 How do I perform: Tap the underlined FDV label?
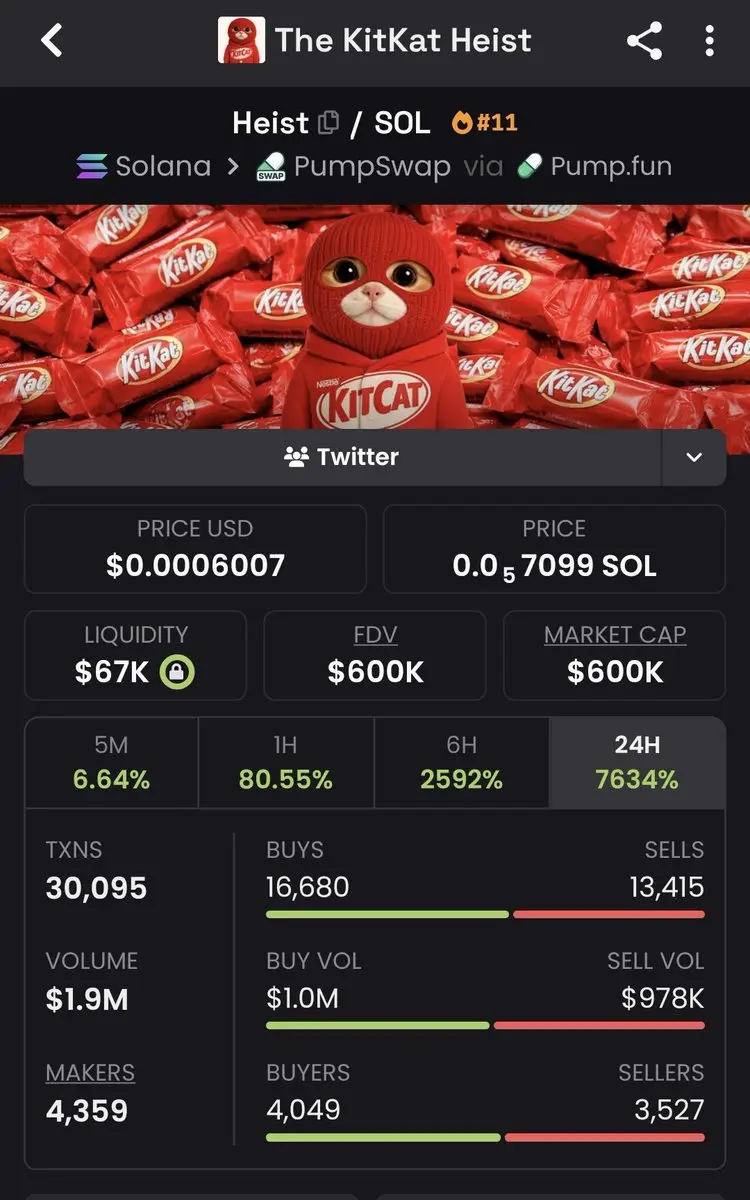375,635
